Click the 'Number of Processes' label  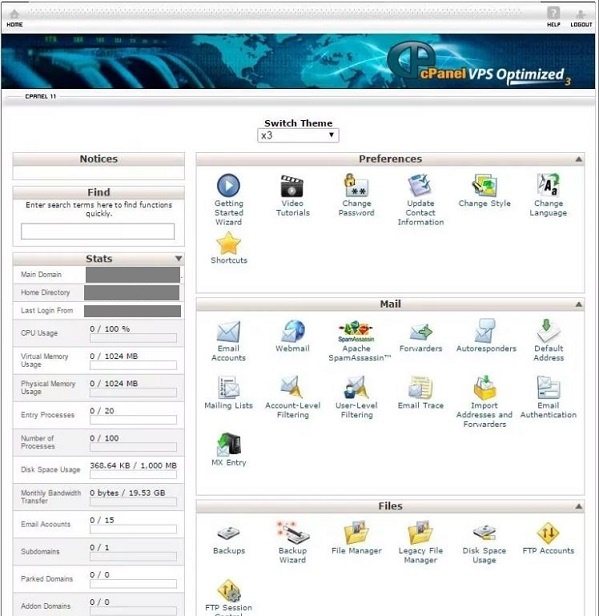38,442
